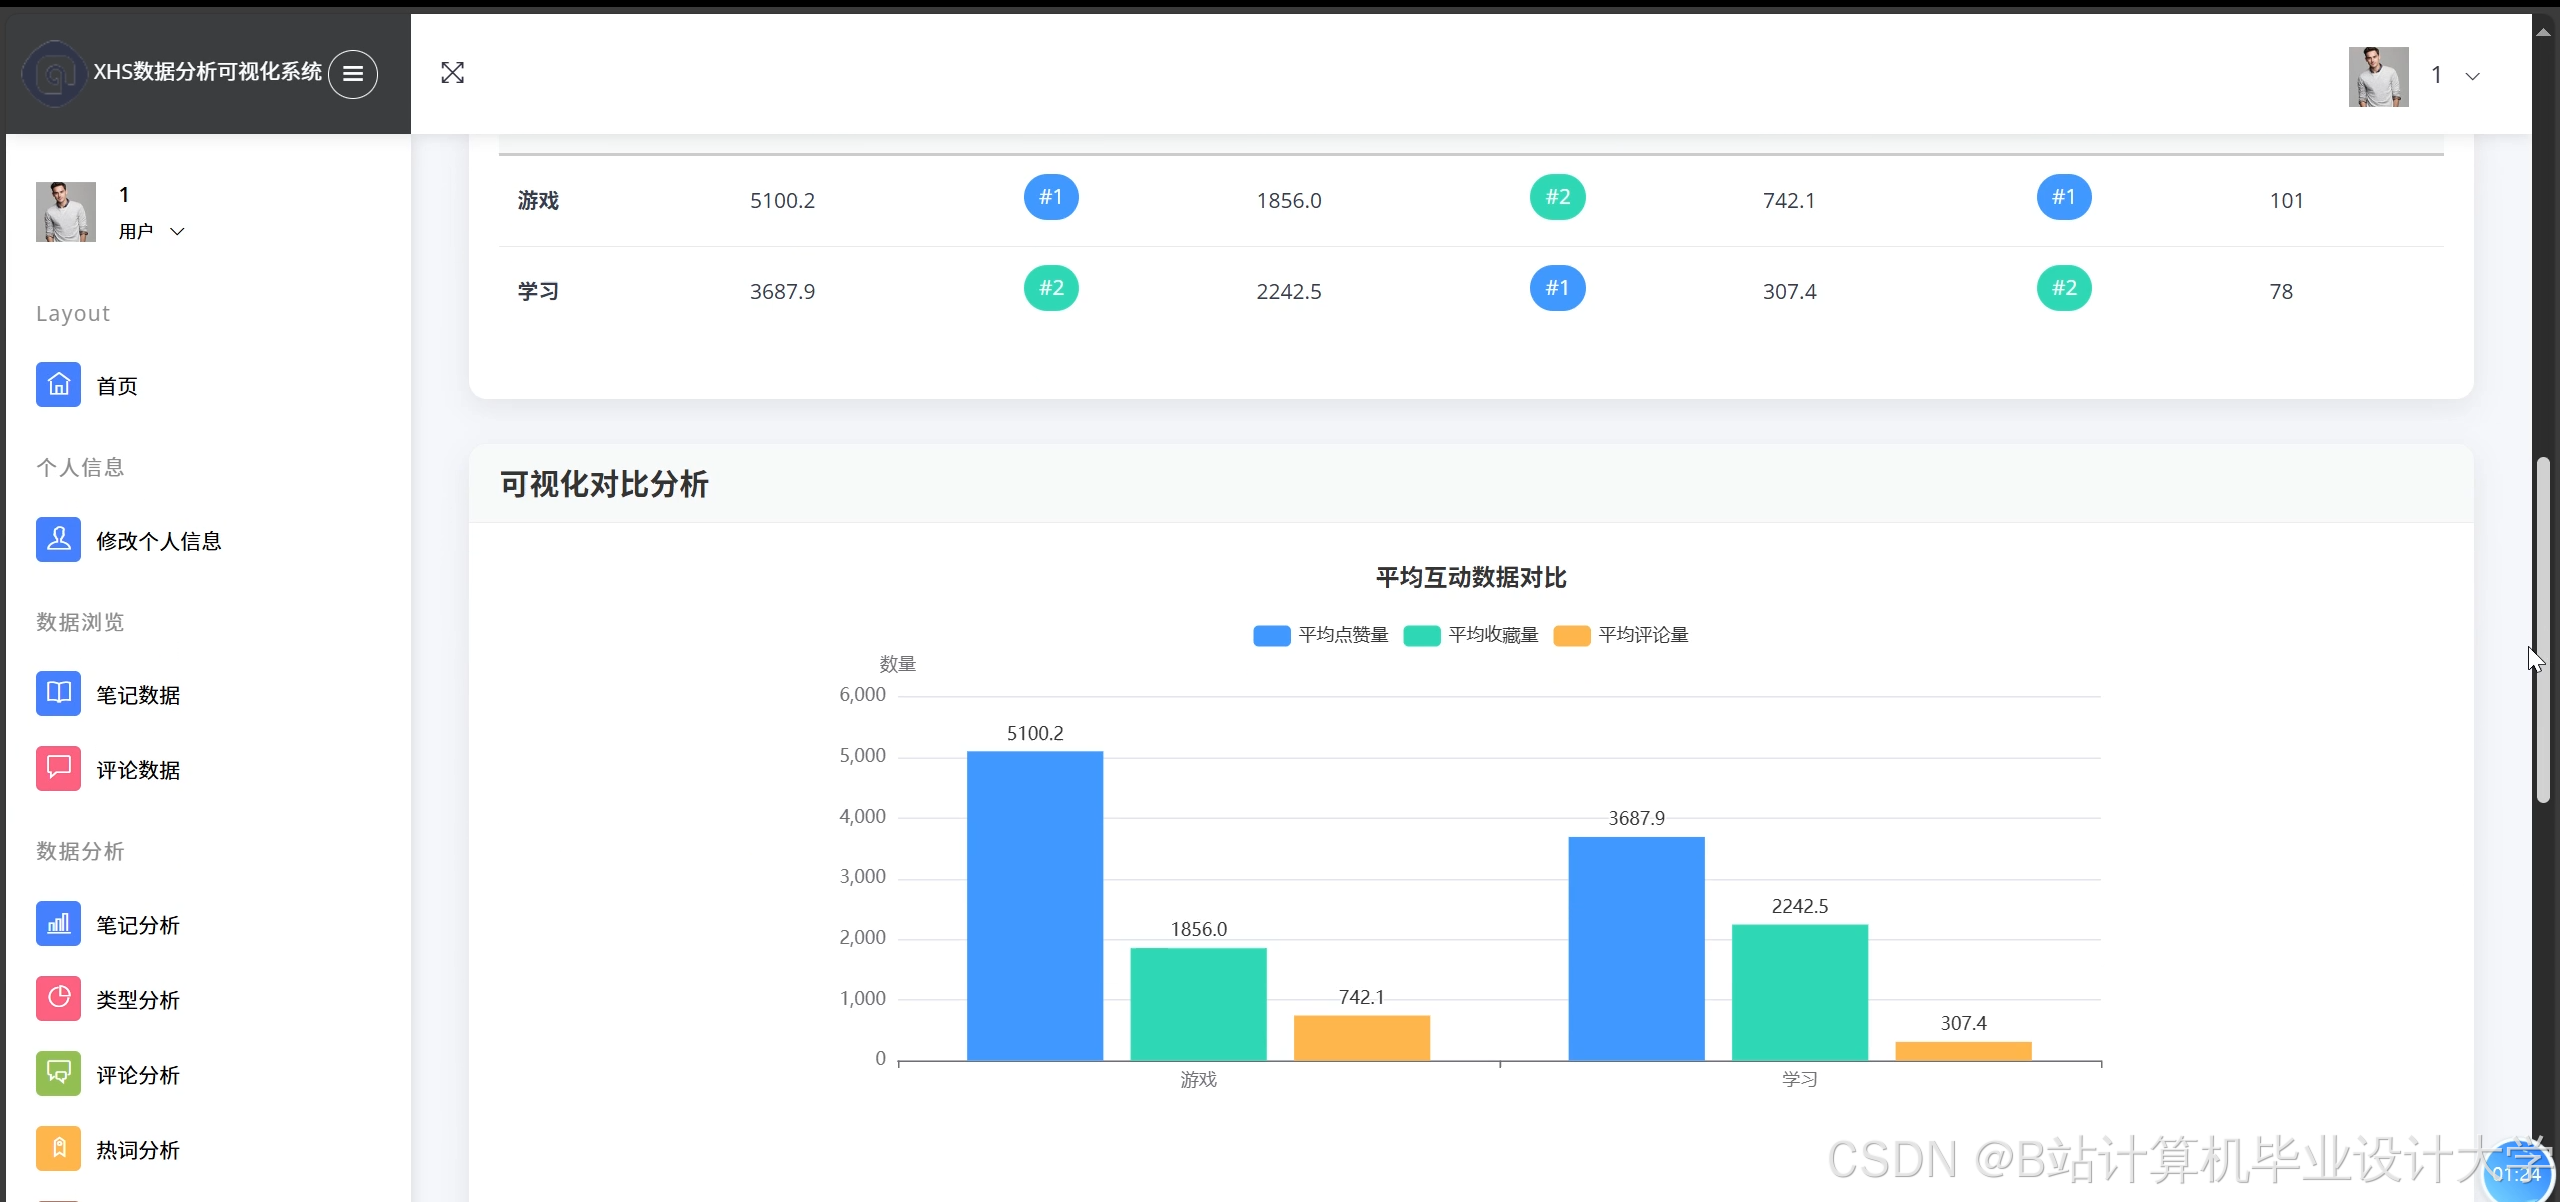Open the 首页 home page

[115, 385]
